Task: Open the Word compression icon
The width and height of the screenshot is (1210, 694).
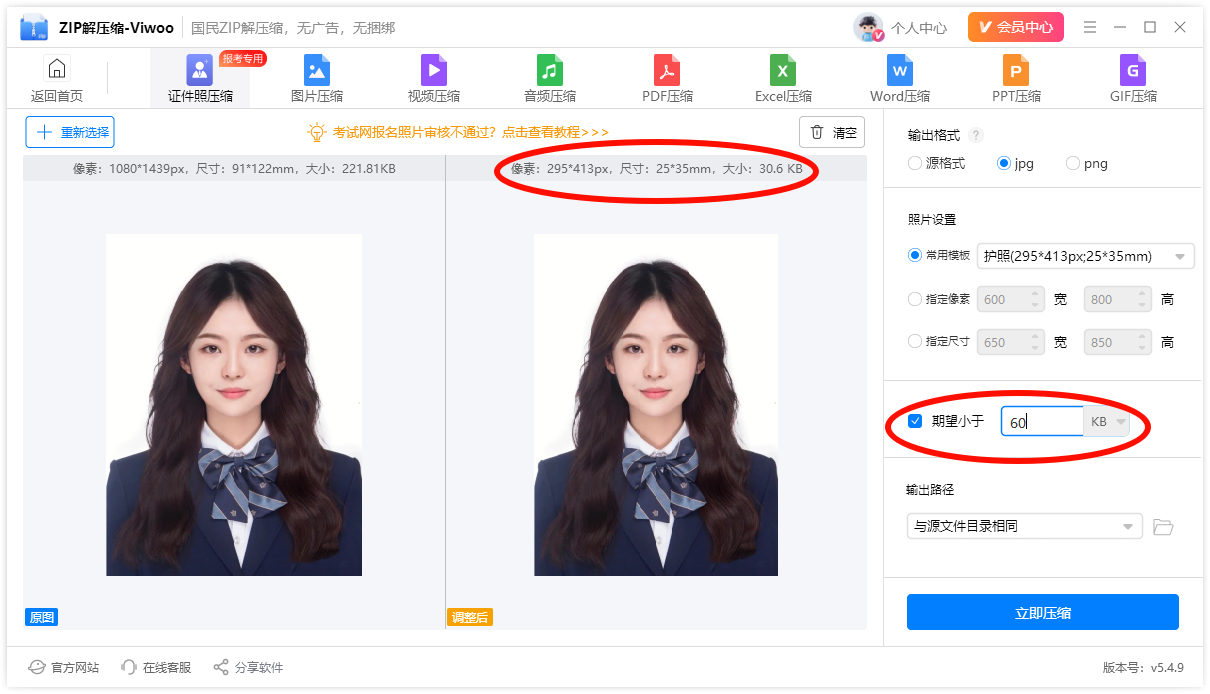Action: tap(900, 70)
